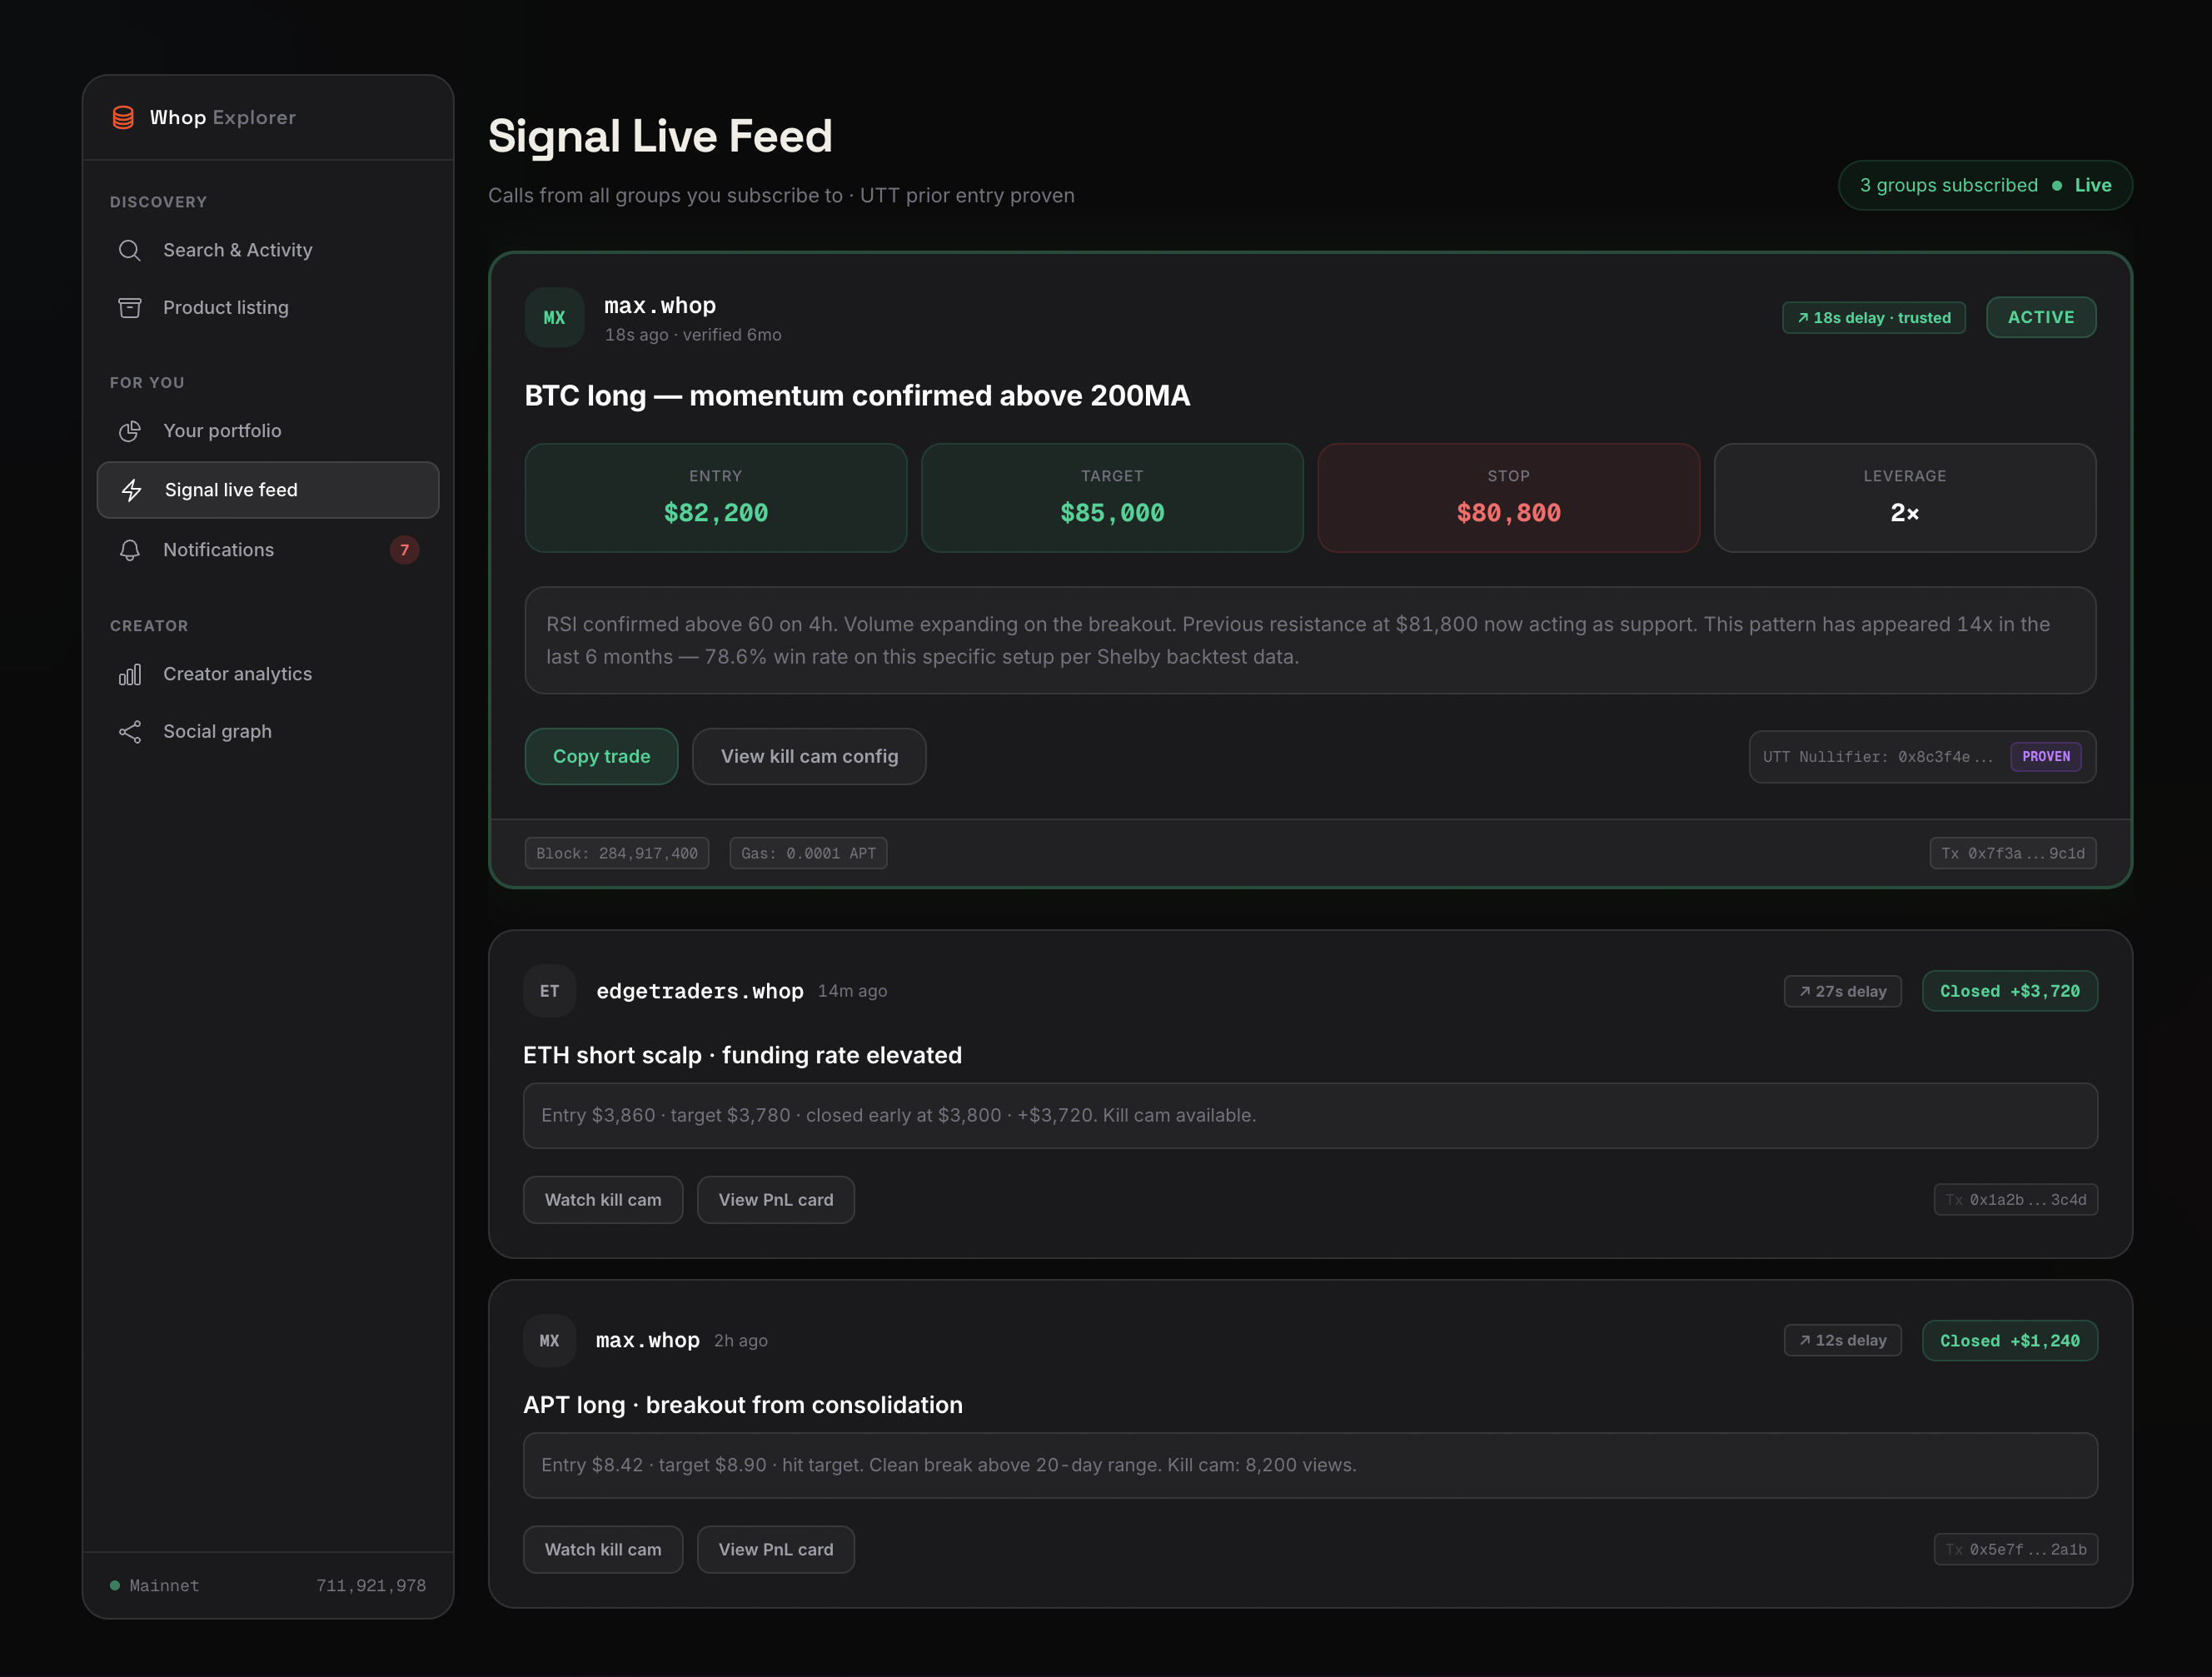Click the MX avatar on the APT long card

549,1340
